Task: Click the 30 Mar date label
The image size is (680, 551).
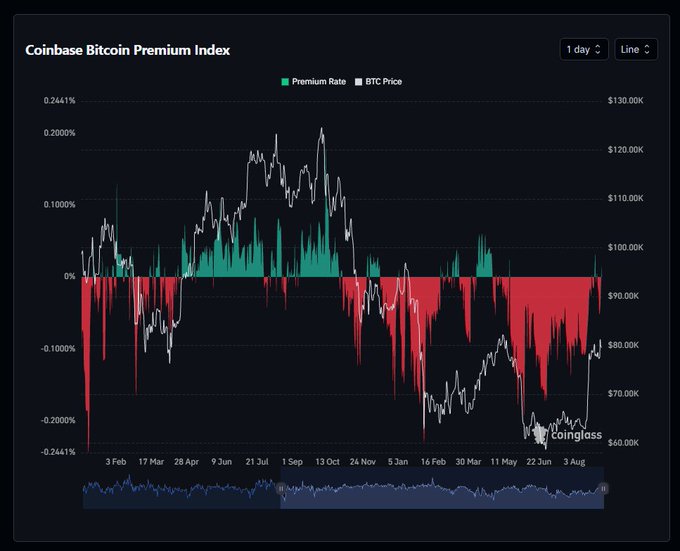Action: point(468,462)
